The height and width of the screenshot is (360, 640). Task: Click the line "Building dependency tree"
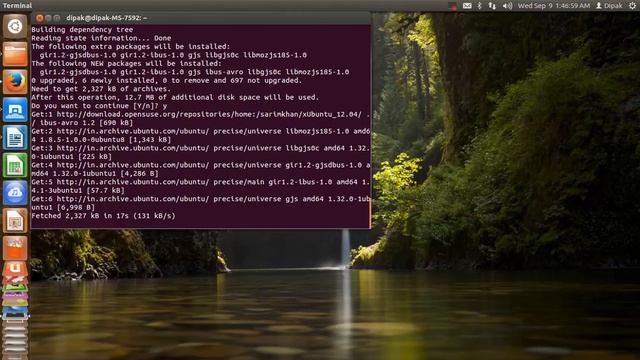[x=82, y=29]
